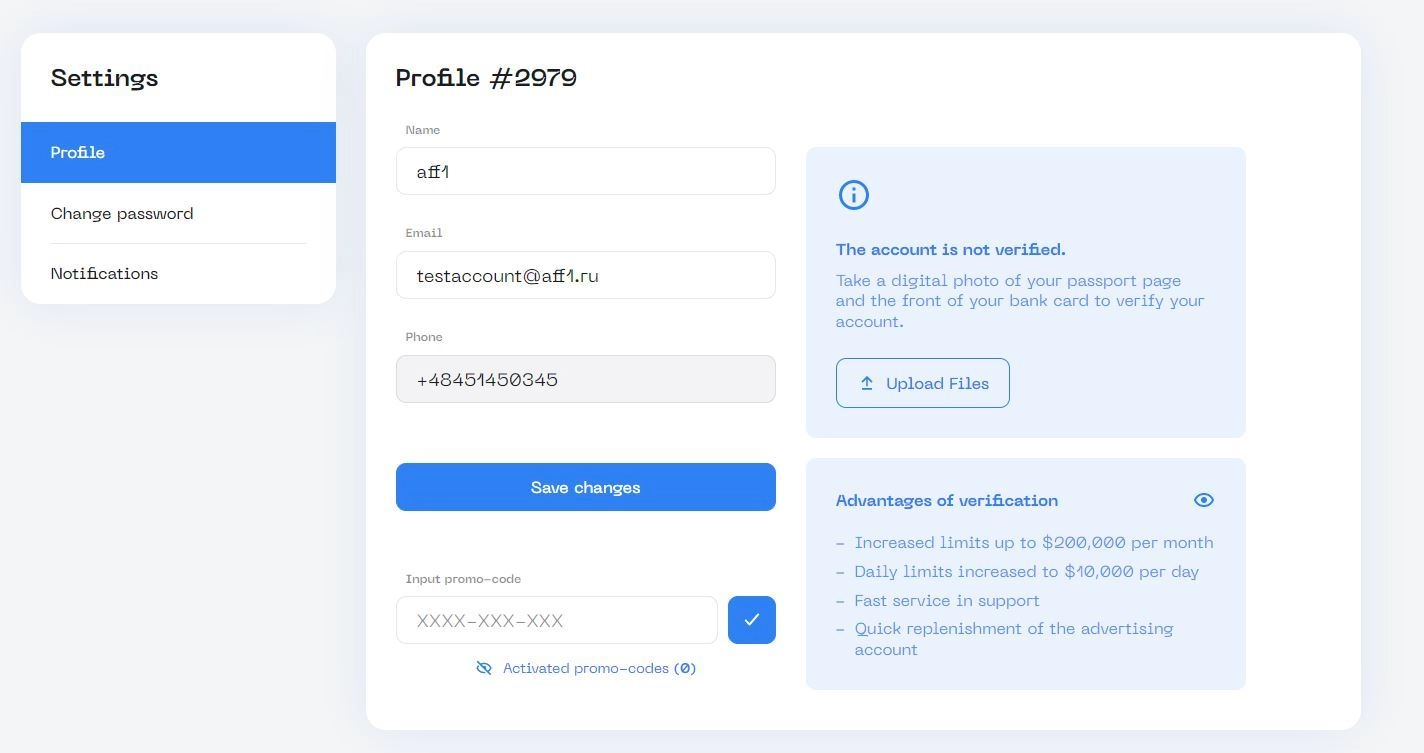Click 'The account is not verified.' text
Screen dimensions: 1424x753
[x=950, y=249]
